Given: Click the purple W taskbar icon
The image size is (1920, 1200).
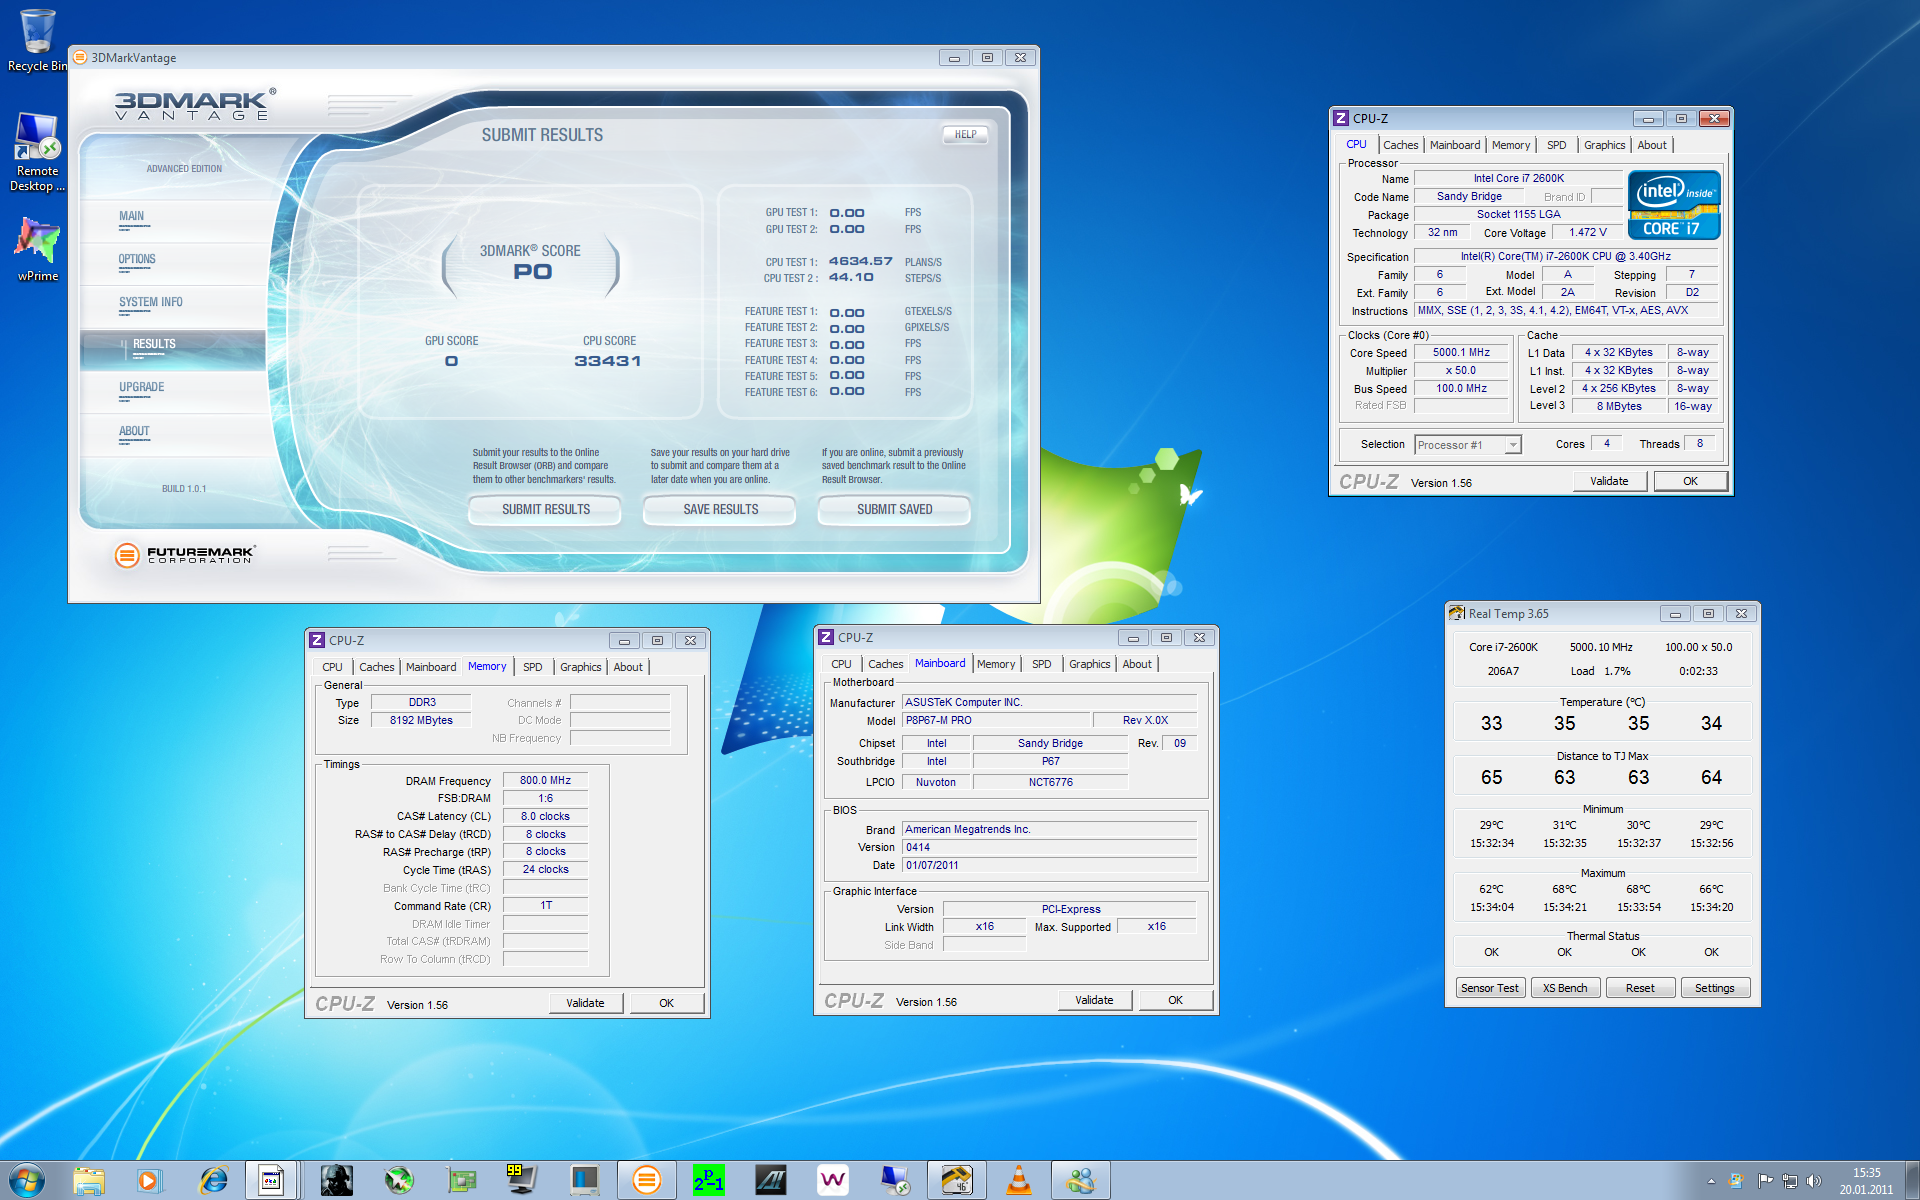Looking at the screenshot, I should click(832, 1181).
